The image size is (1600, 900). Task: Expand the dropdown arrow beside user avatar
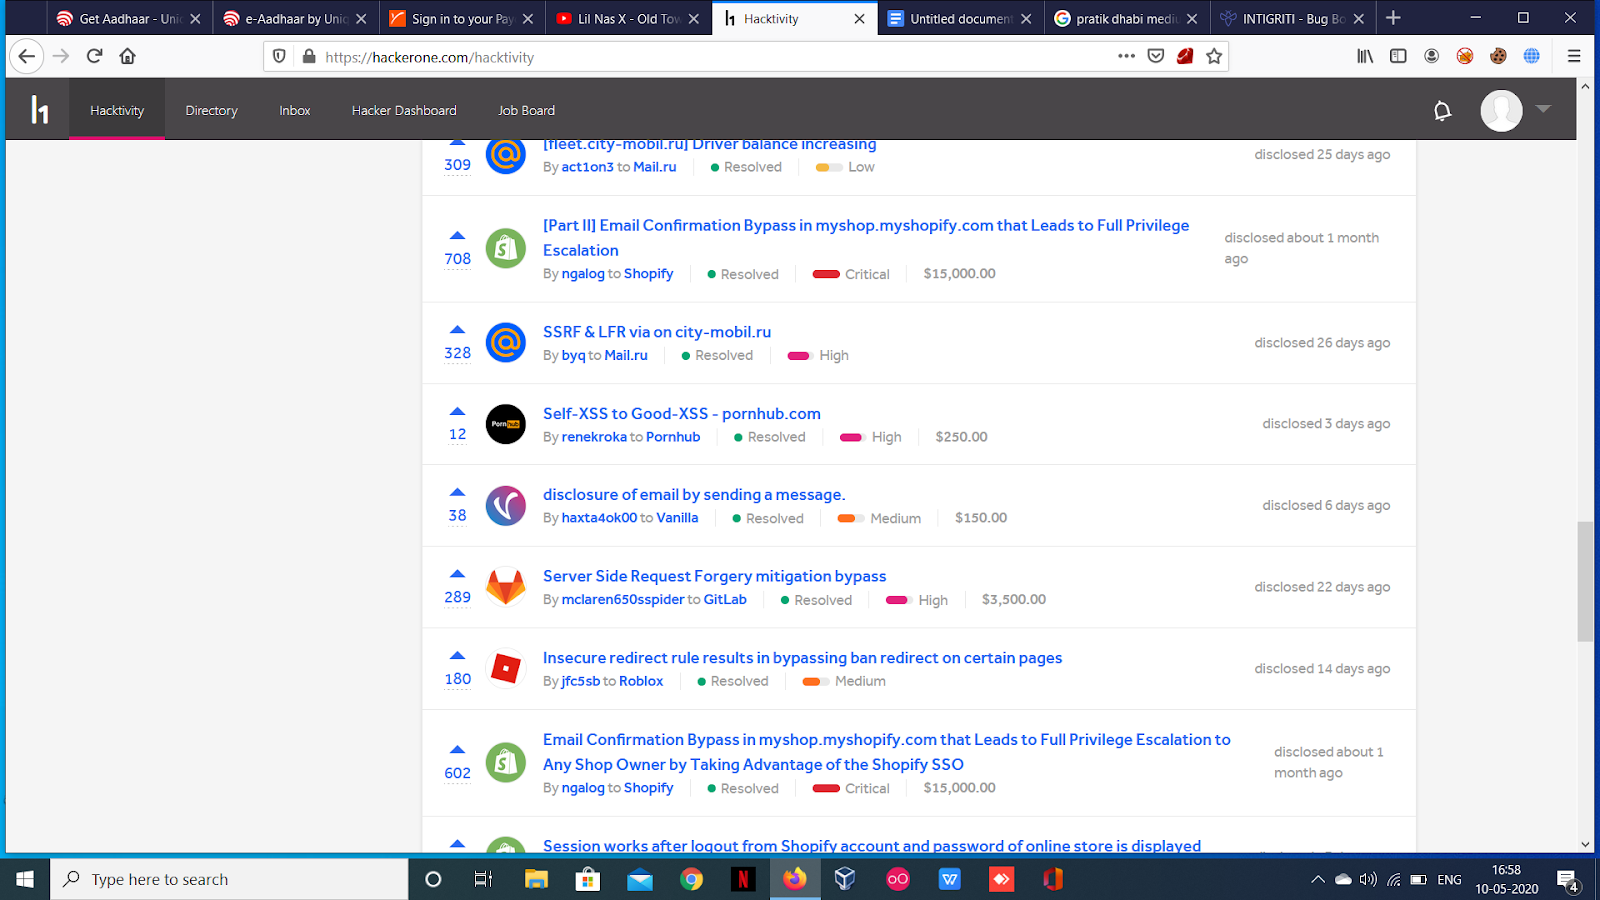[x=1543, y=109]
